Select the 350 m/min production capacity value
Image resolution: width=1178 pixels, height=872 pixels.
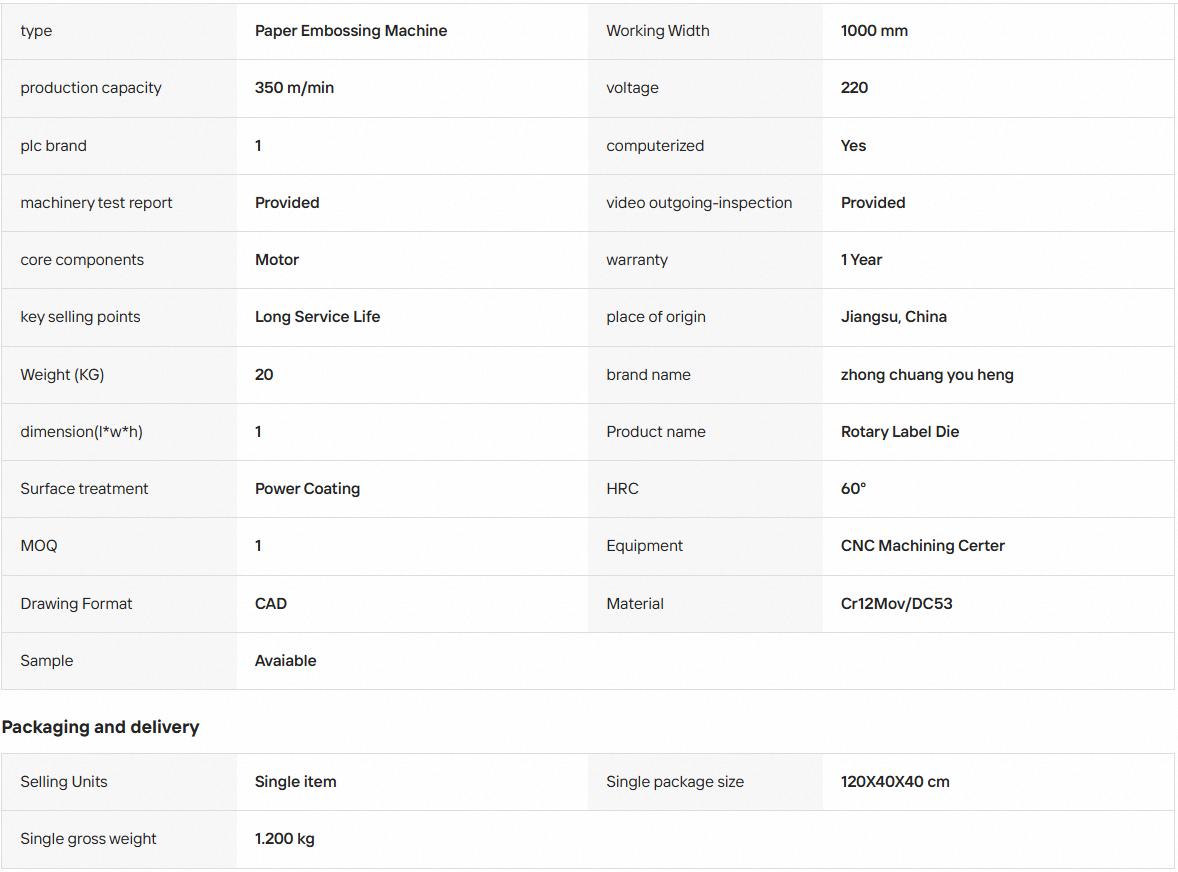(294, 88)
